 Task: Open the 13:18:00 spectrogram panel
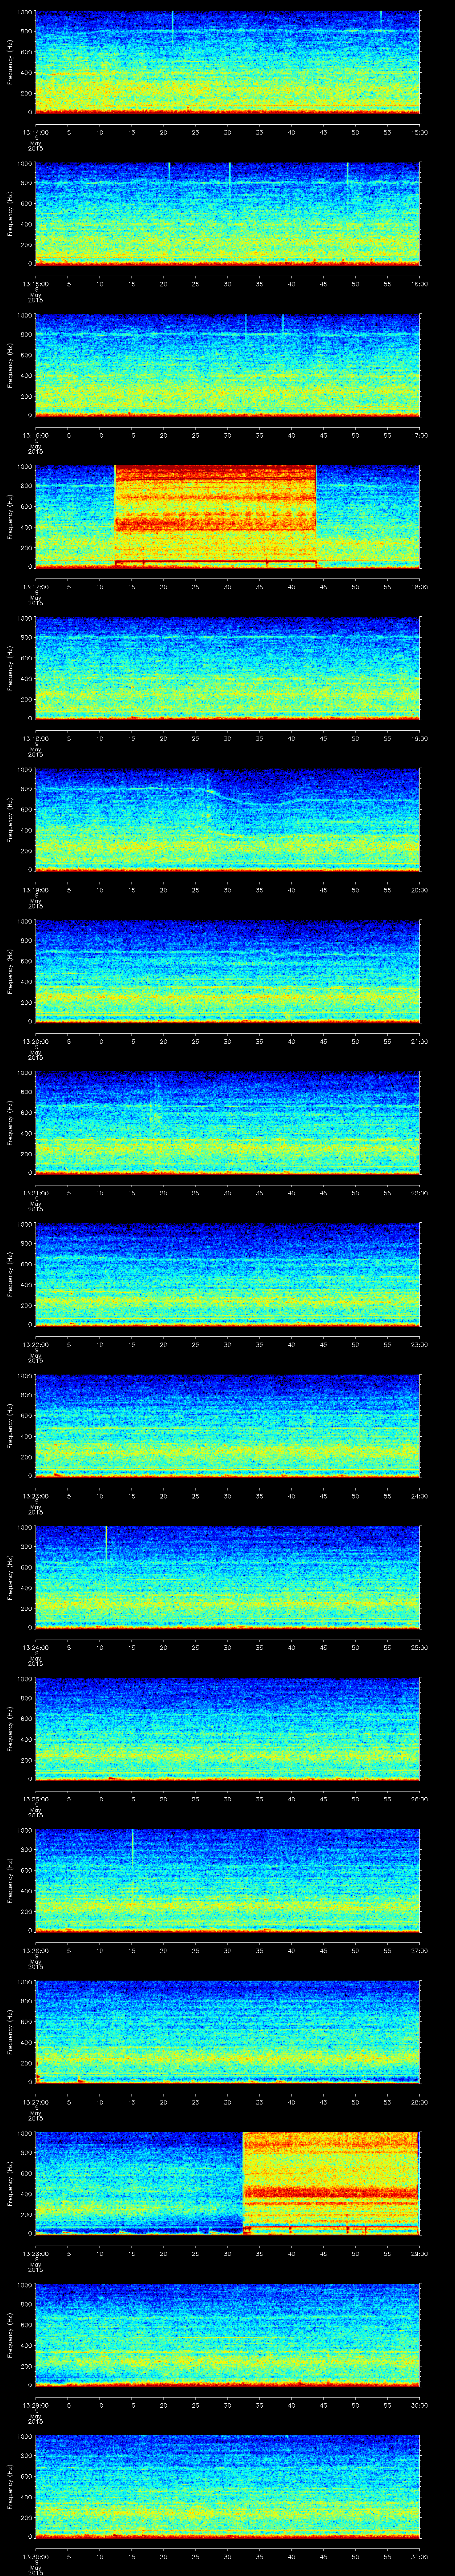point(227,668)
